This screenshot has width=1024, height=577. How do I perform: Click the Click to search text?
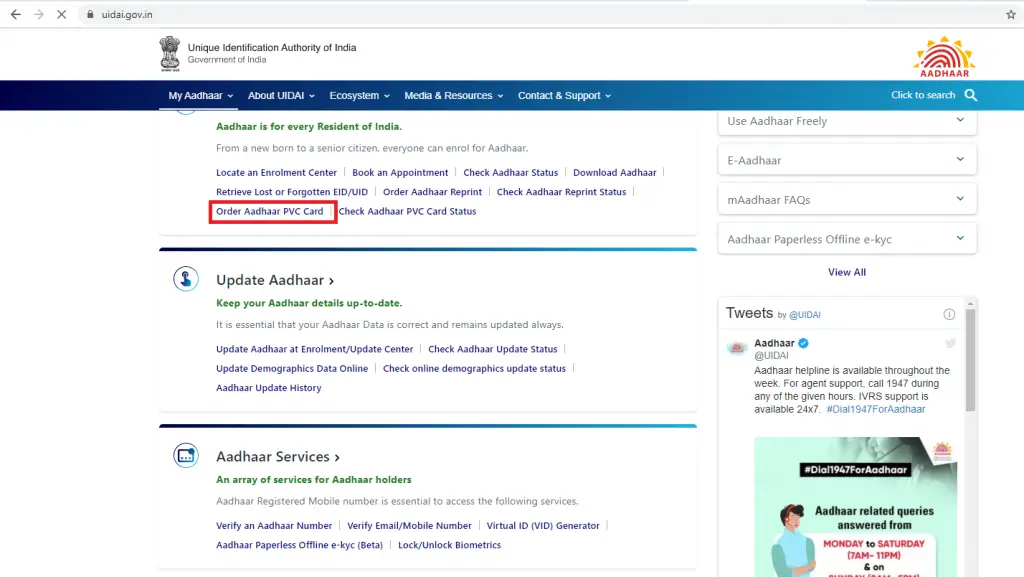pos(923,95)
